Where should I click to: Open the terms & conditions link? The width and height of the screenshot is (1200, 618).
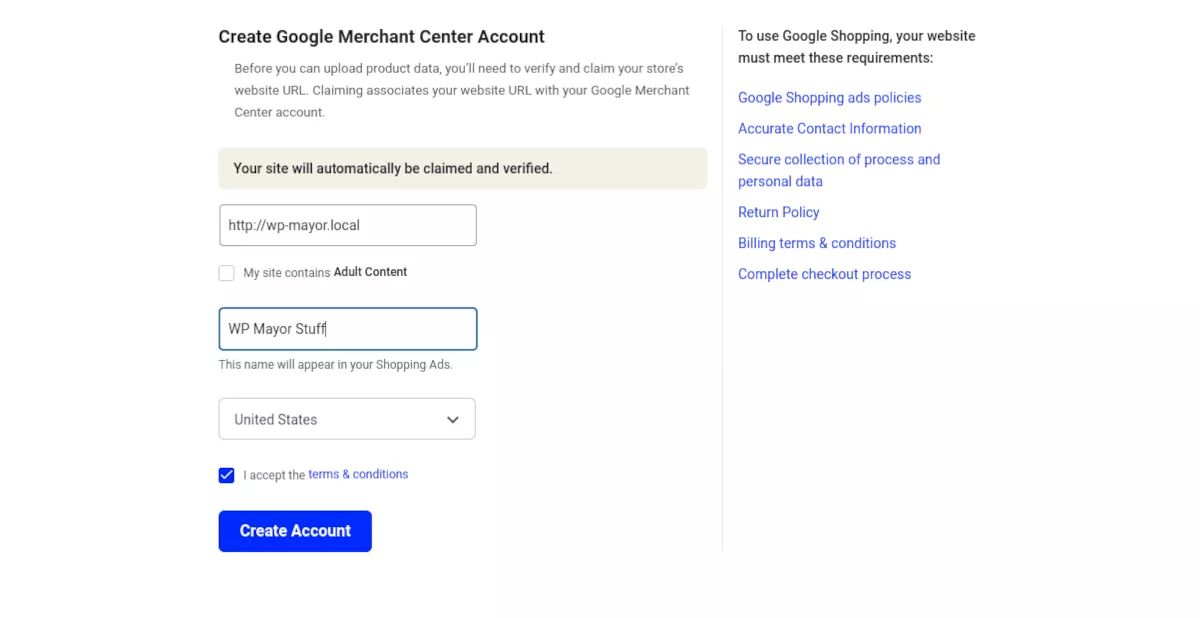(x=358, y=474)
